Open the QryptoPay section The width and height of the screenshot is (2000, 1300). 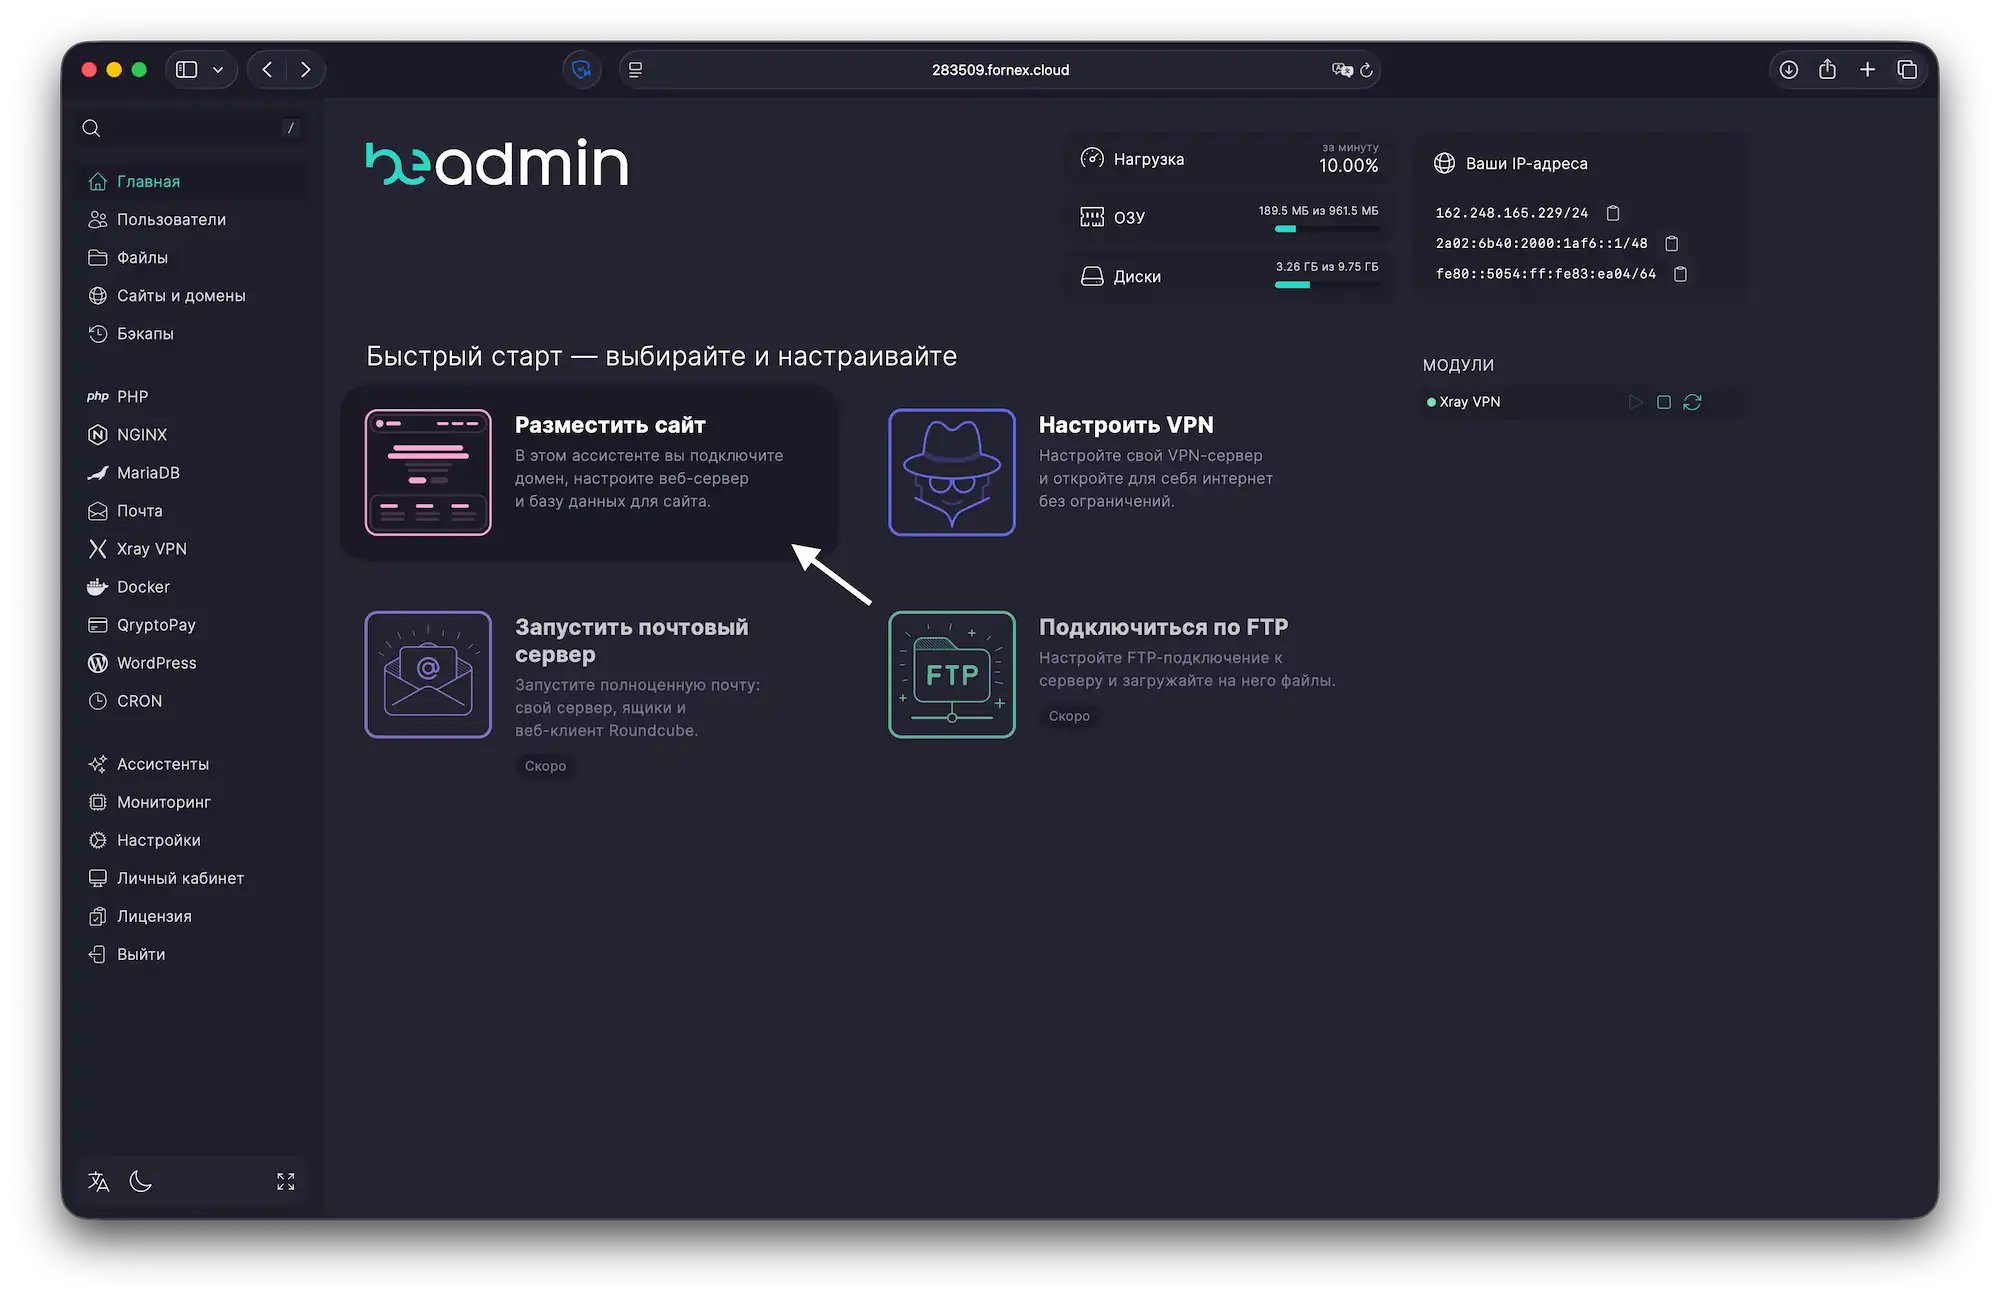click(155, 624)
